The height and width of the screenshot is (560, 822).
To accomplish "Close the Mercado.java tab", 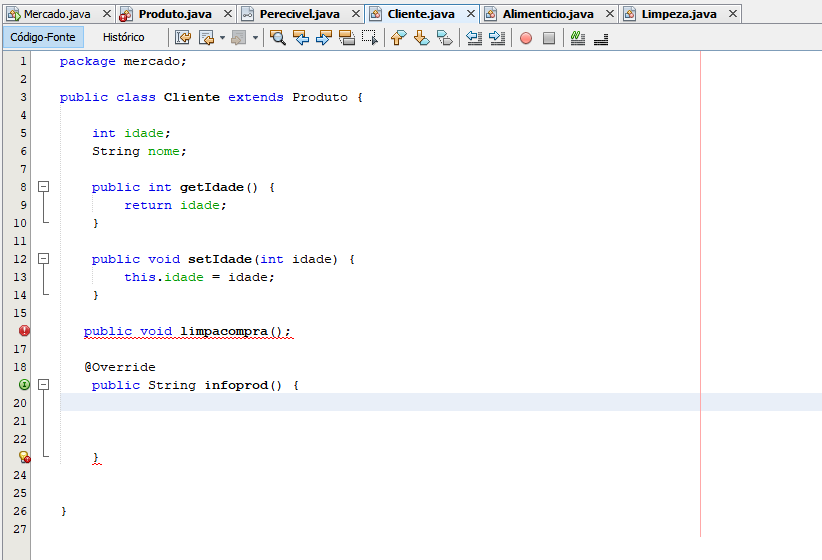I will pyautogui.click(x=106, y=14).
